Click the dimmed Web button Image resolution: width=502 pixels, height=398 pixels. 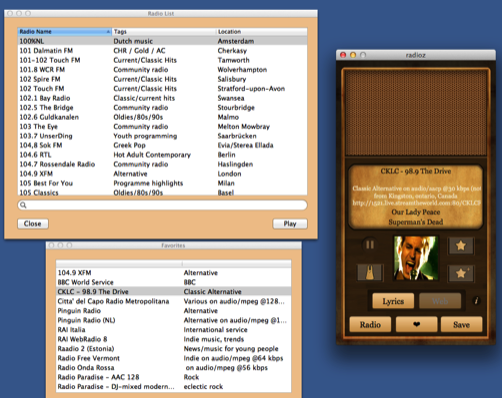[440, 301]
